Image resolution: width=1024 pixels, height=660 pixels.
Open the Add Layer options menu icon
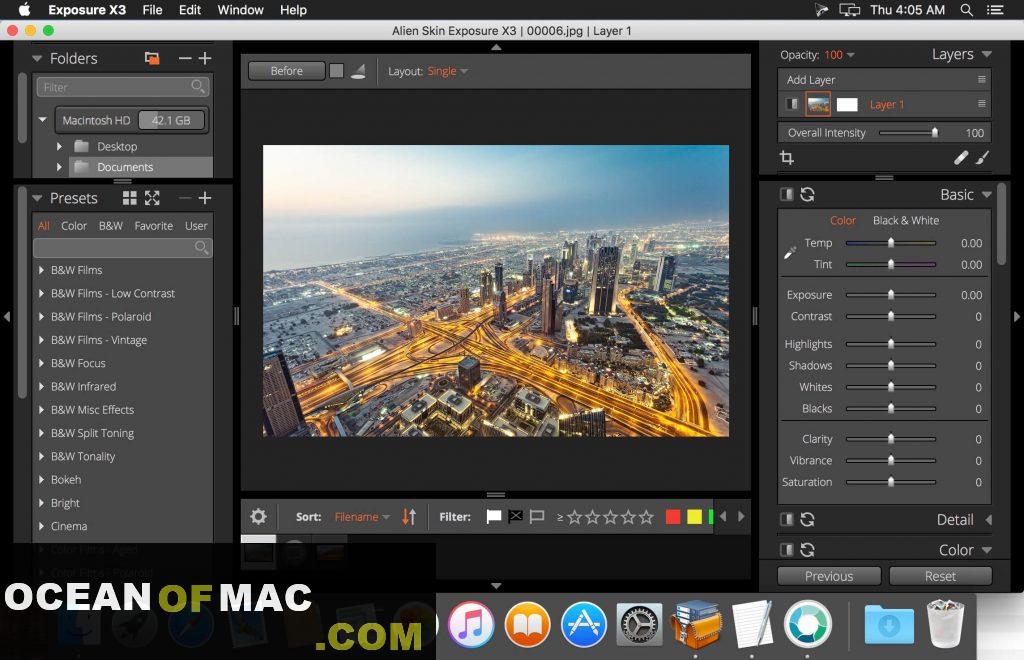click(x=982, y=79)
